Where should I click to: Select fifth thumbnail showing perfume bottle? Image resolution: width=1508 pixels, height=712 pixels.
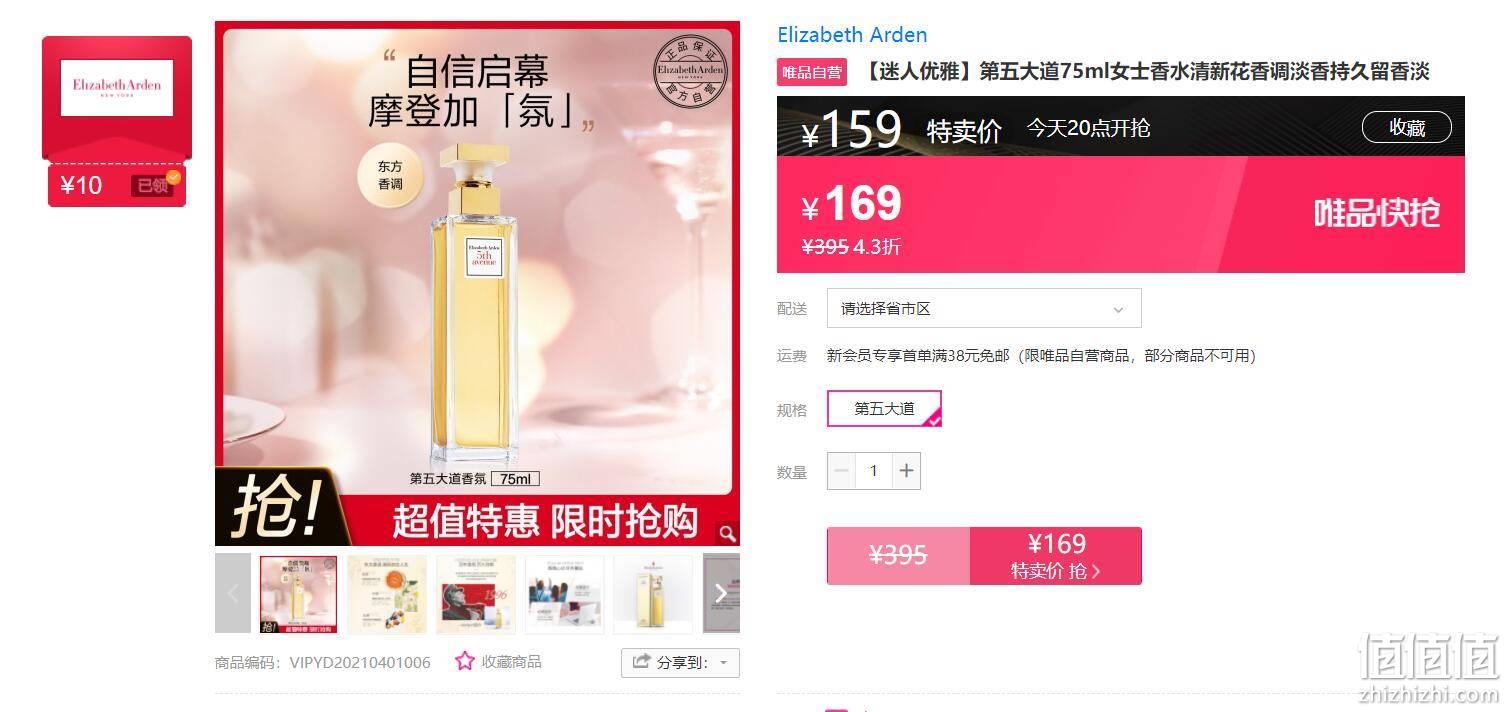[653, 594]
